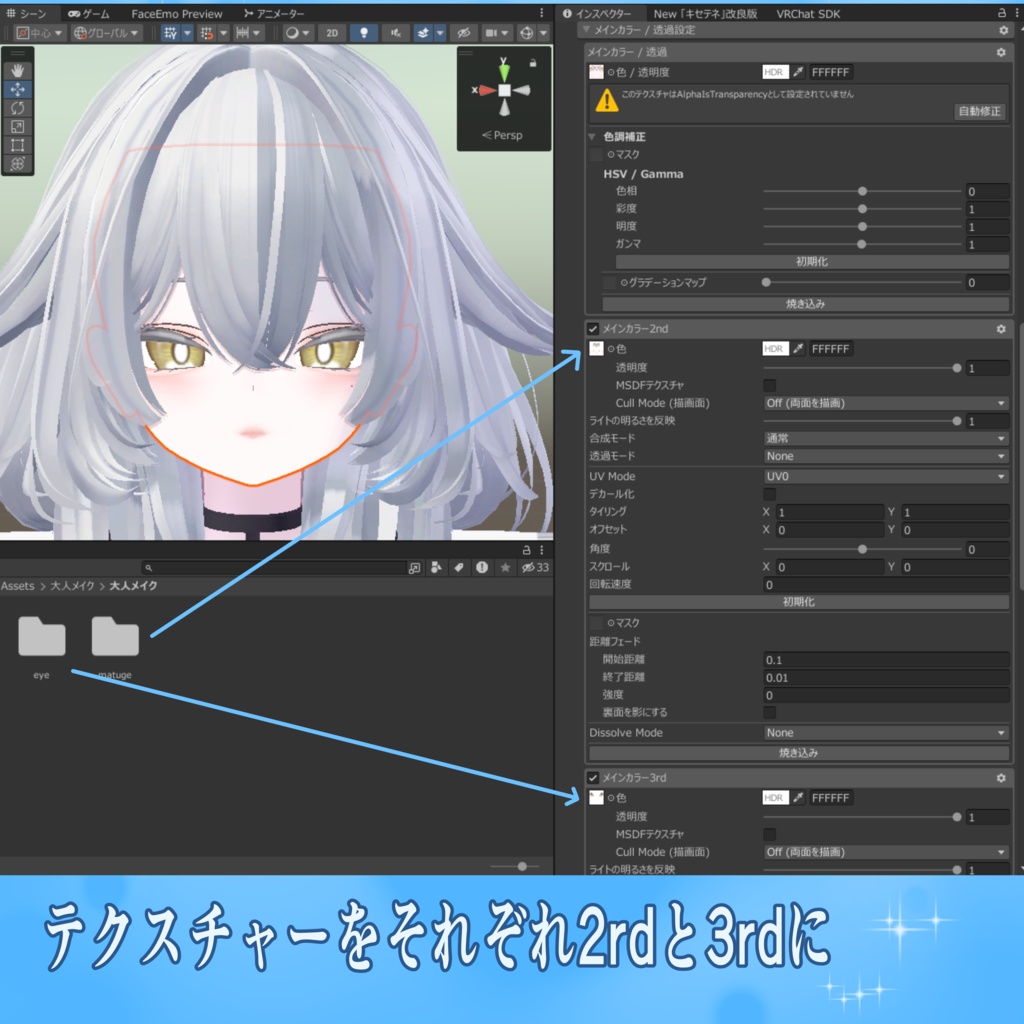The width and height of the screenshot is (1024, 1024).
Task: Click texture slot thumbnail in メインカラー2nd
Action: click(x=596, y=349)
